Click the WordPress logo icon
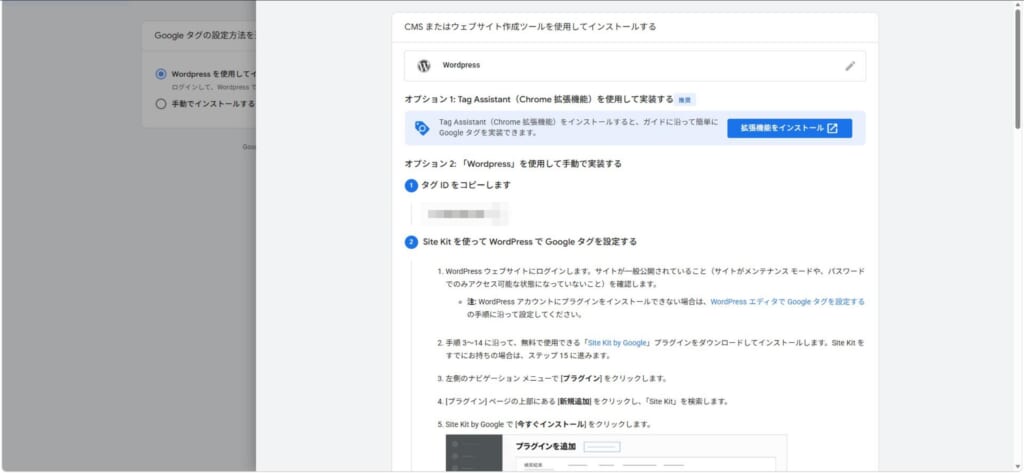1024x473 pixels. click(424, 66)
